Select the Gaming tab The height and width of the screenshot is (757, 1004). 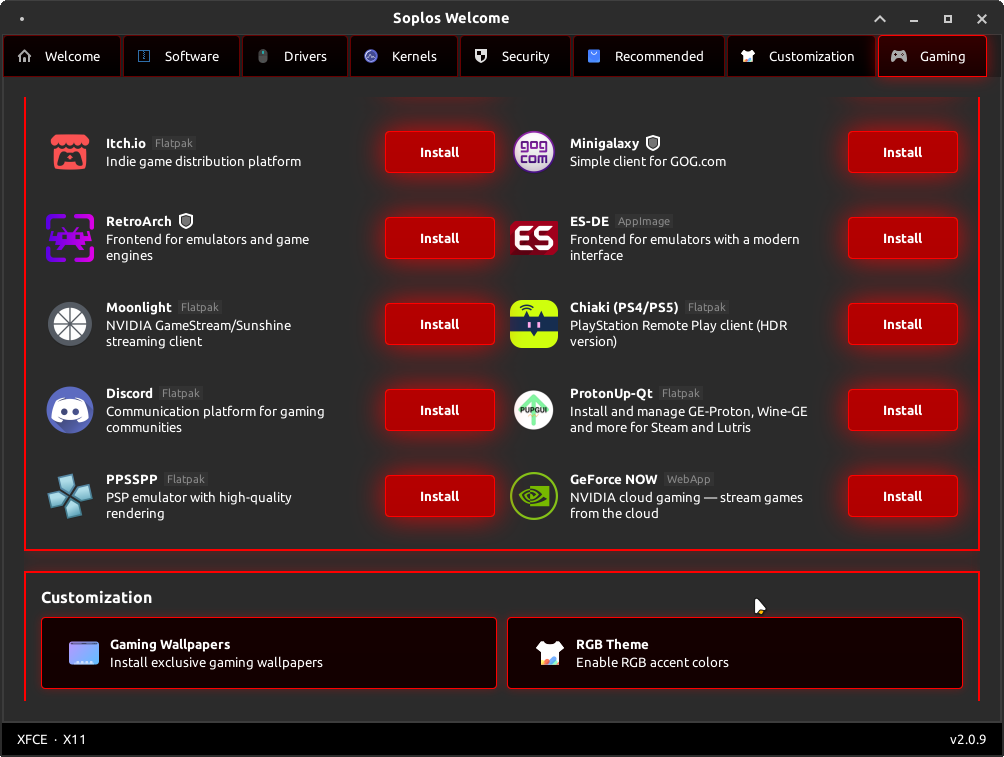932,56
